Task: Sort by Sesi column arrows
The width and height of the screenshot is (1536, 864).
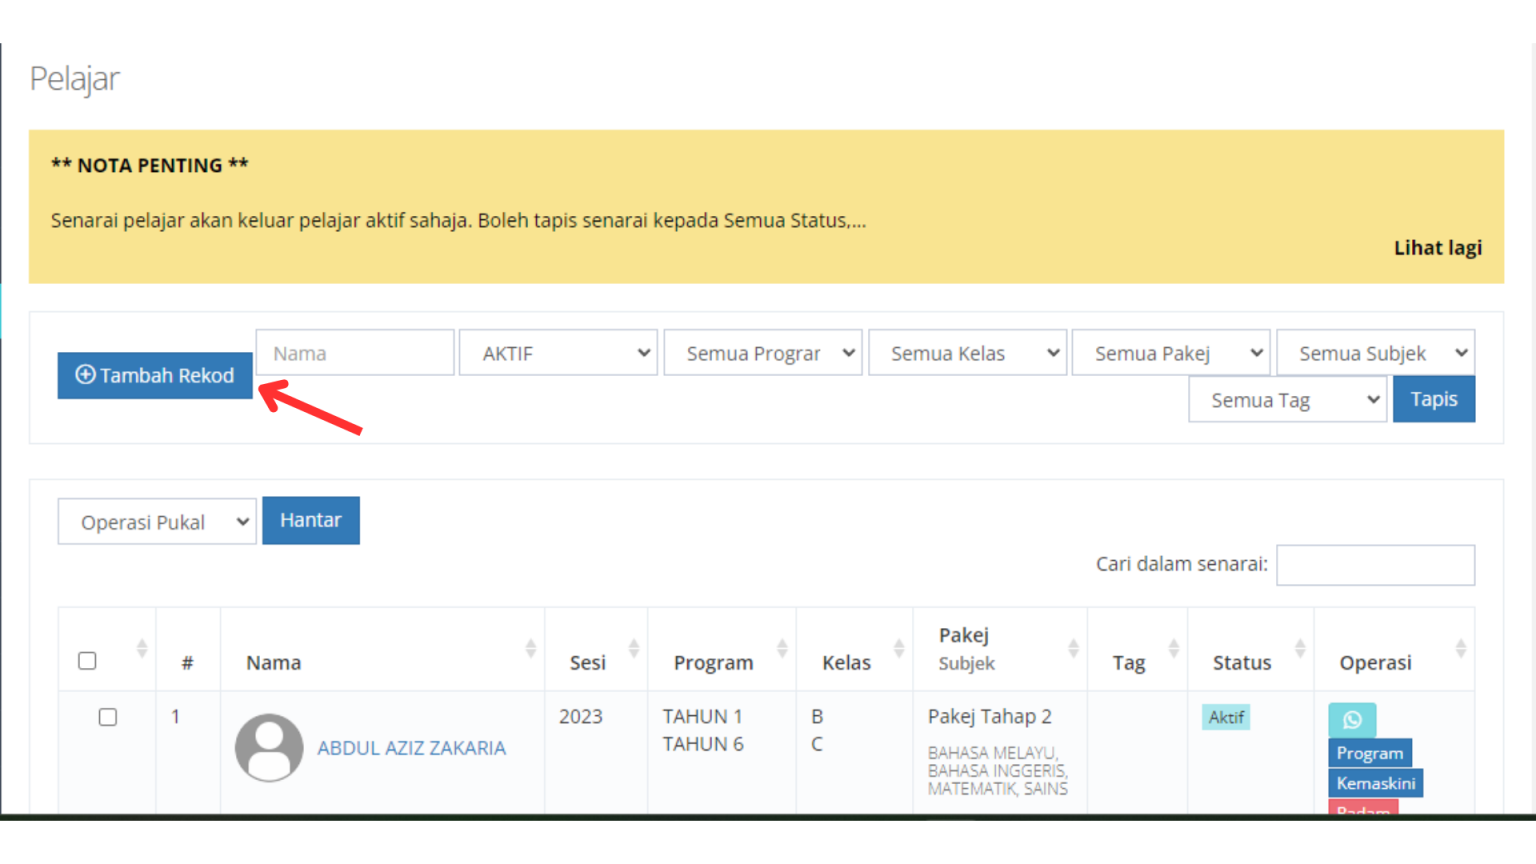Action: pos(633,649)
